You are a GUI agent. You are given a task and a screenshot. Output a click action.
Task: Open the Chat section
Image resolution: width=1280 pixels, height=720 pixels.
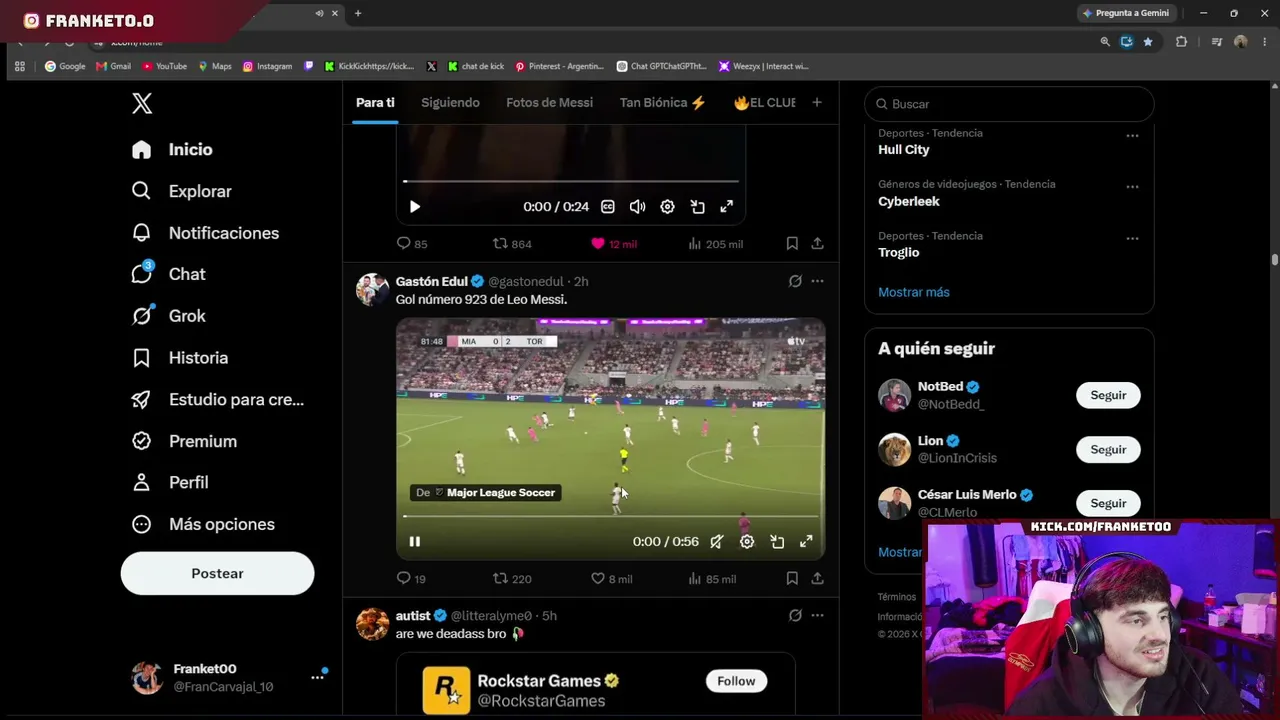click(x=168, y=274)
